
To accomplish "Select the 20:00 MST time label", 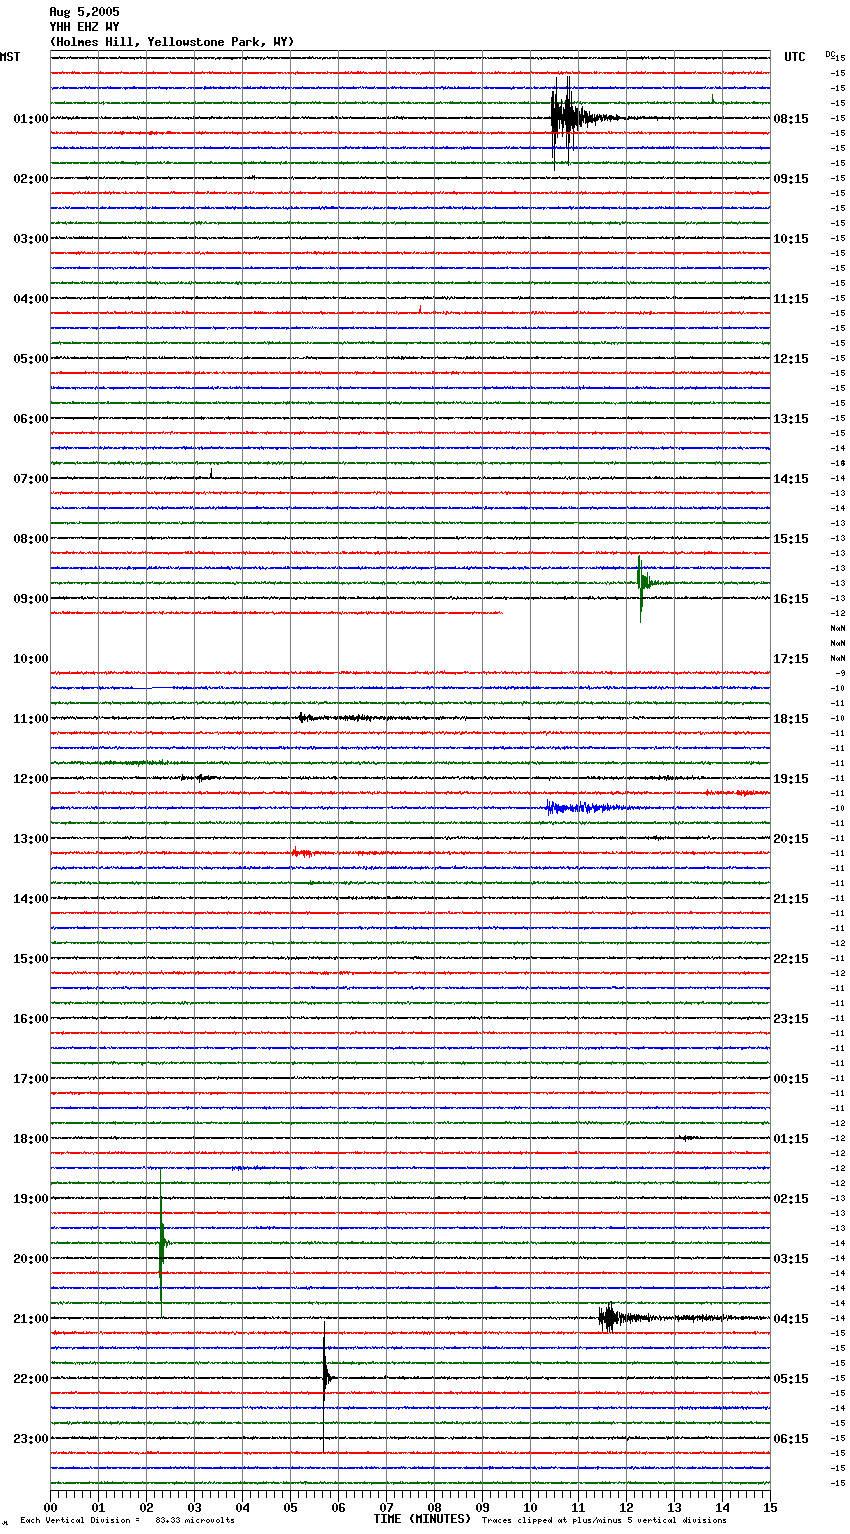I will click(31, 1259).
